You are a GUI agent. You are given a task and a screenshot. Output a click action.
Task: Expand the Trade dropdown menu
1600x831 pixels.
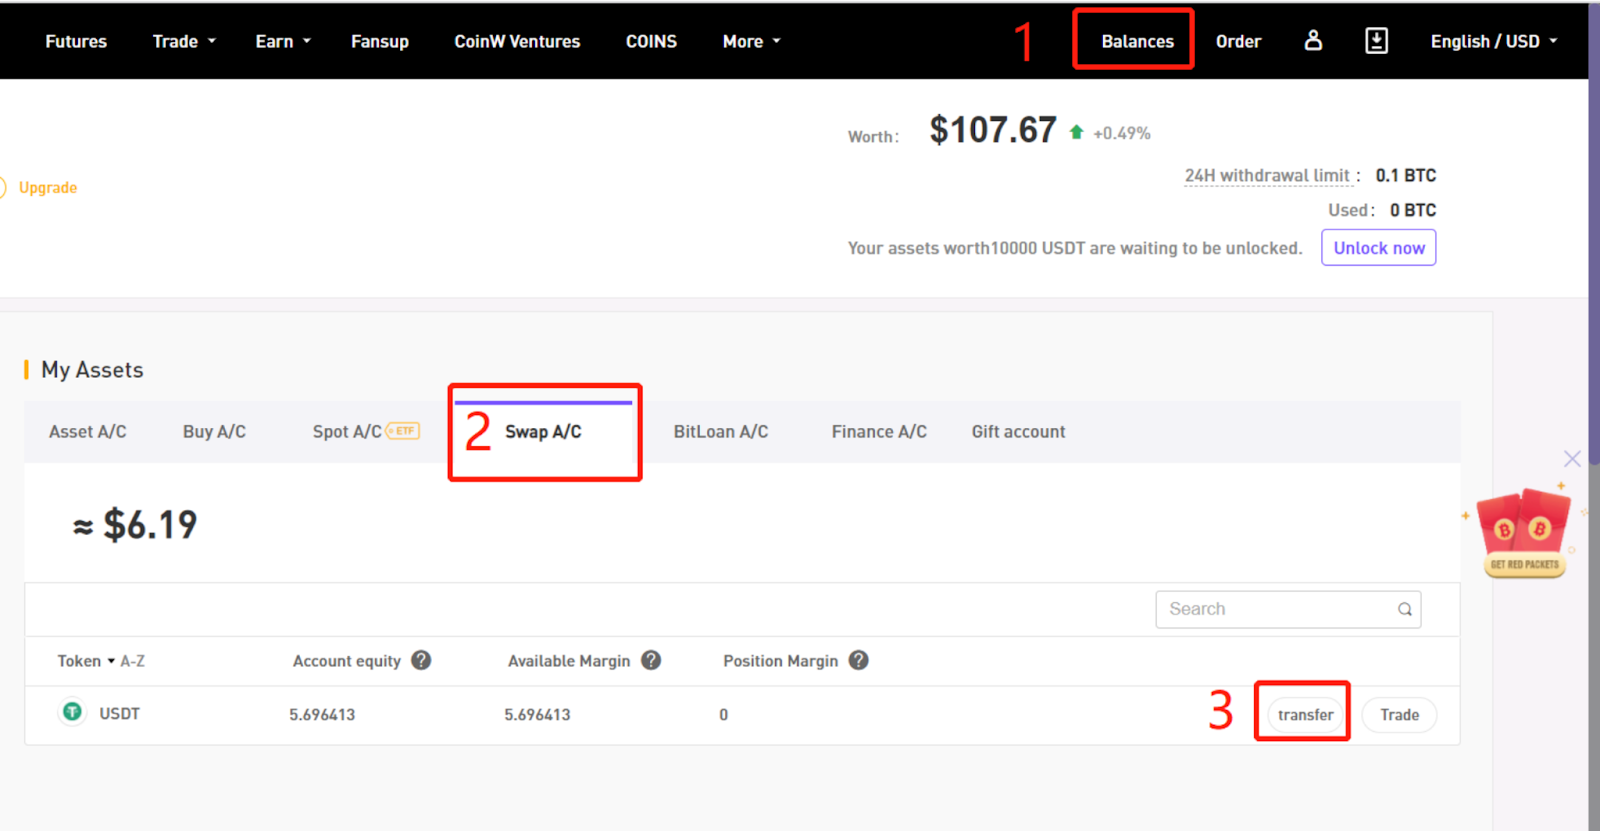pos(184,41)
